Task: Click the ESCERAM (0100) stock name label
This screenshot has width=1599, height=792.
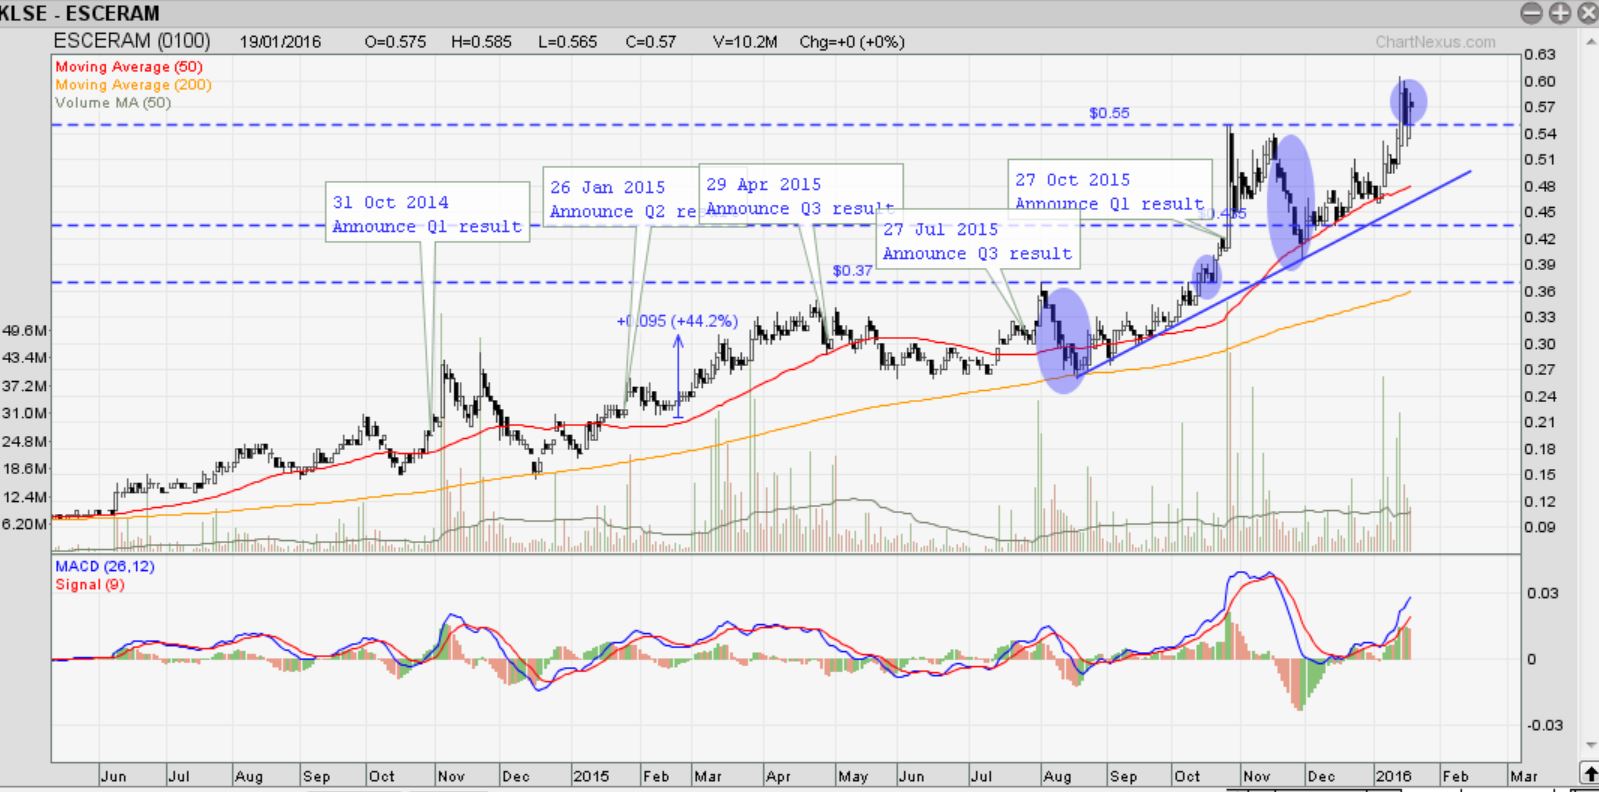Action: (132, 41)
